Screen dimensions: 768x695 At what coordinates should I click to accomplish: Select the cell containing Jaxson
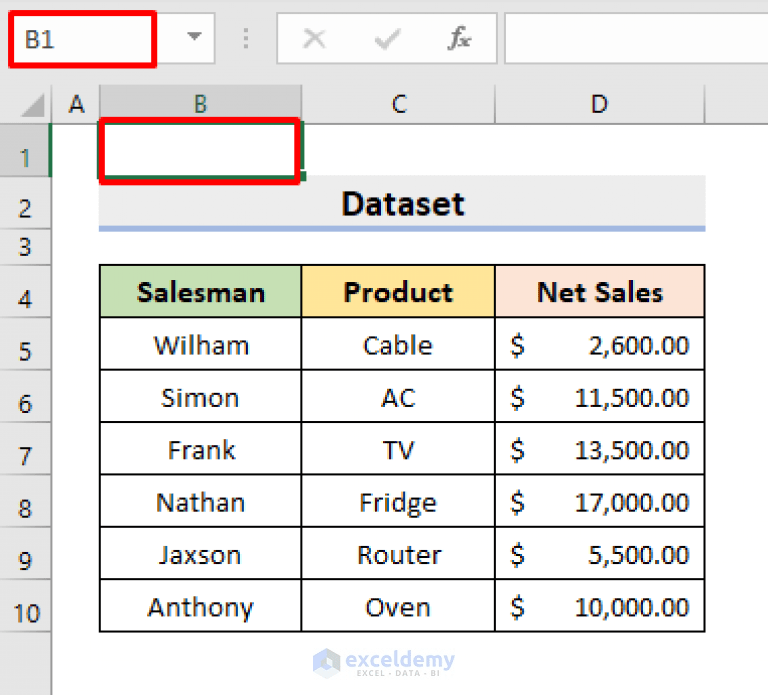(200, 554)
